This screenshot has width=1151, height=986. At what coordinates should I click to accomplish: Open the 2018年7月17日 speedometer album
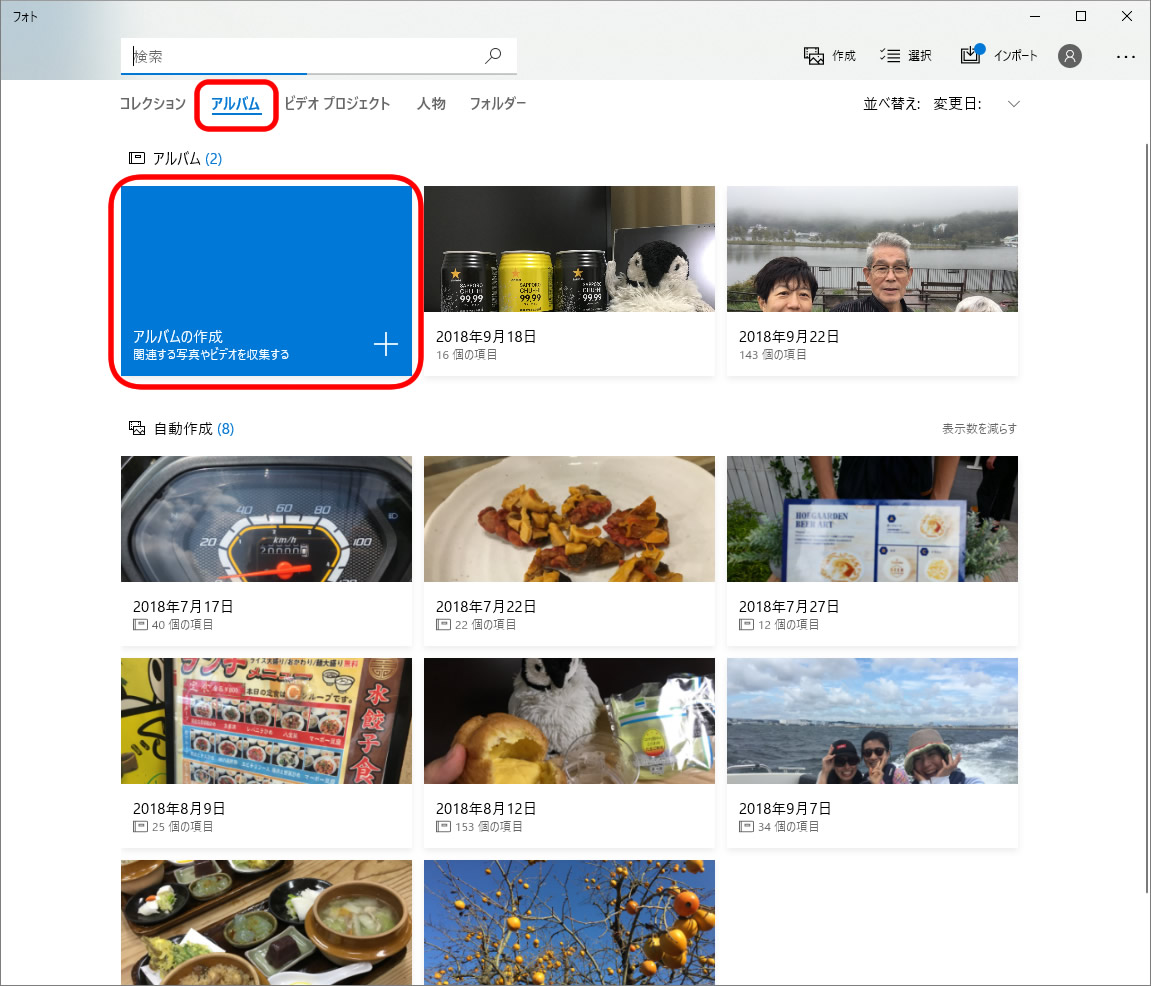[266, 519]
